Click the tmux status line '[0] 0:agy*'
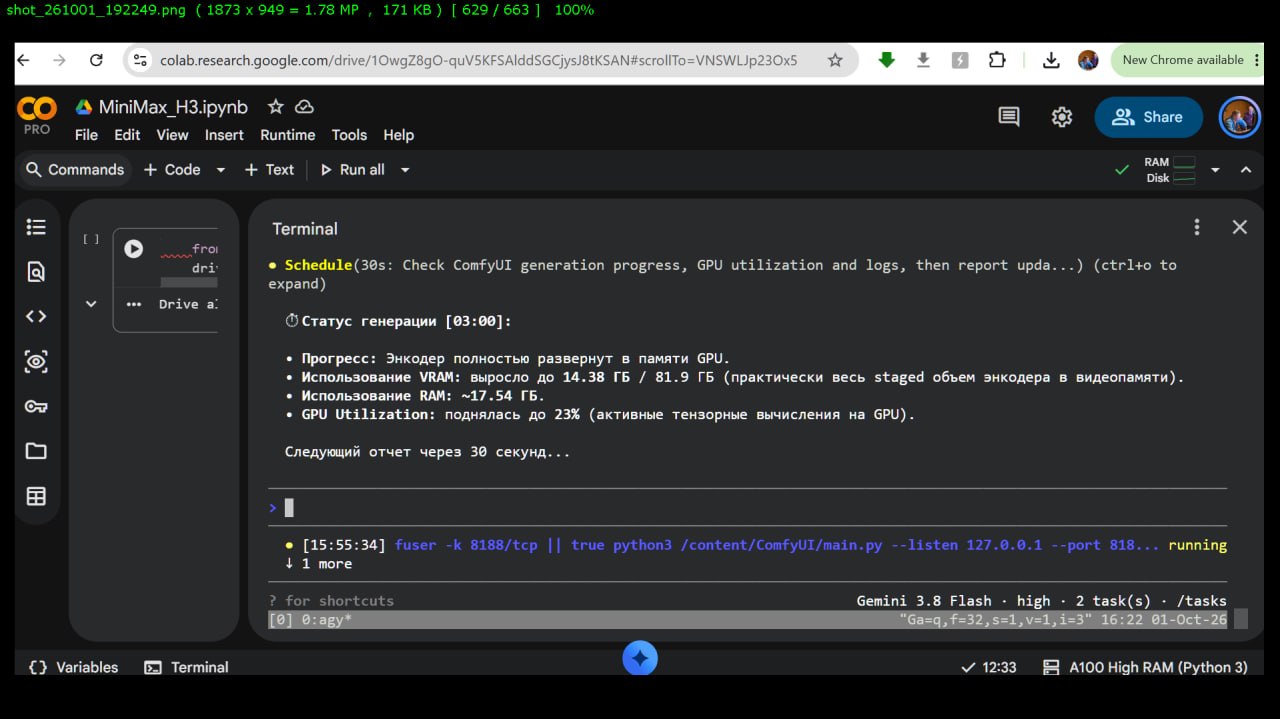 [x=310, y=620]
